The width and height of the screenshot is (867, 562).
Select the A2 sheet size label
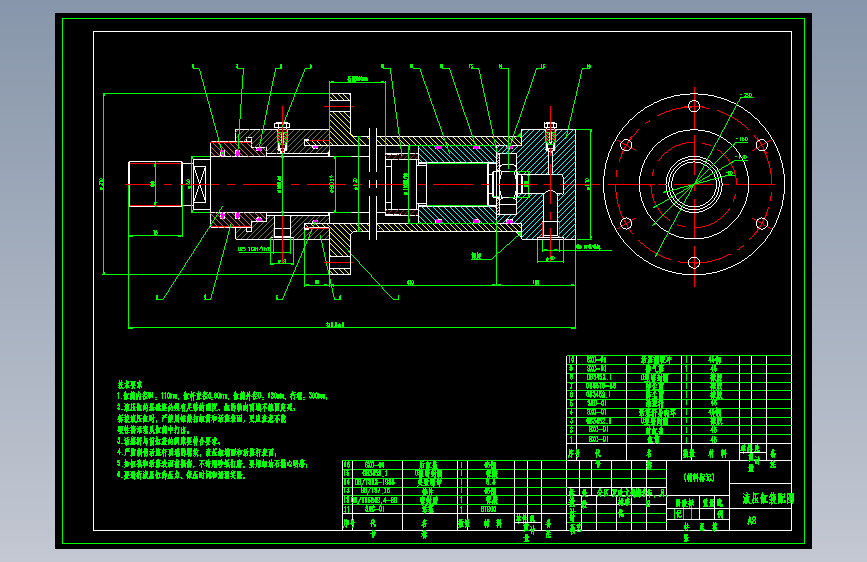coord(752,521)
